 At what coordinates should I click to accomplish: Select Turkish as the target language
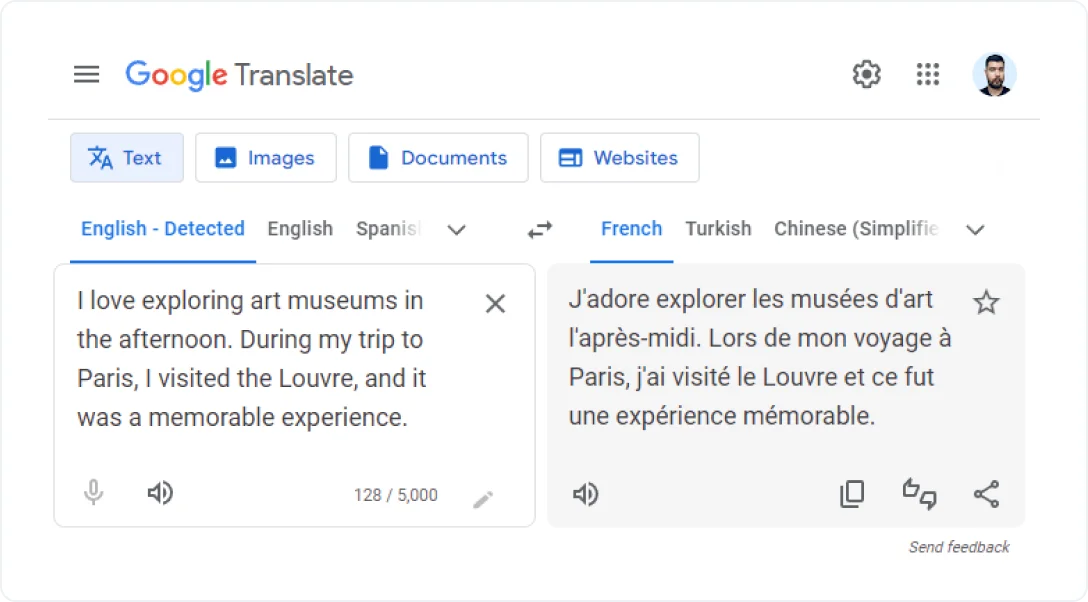point(719,229)
